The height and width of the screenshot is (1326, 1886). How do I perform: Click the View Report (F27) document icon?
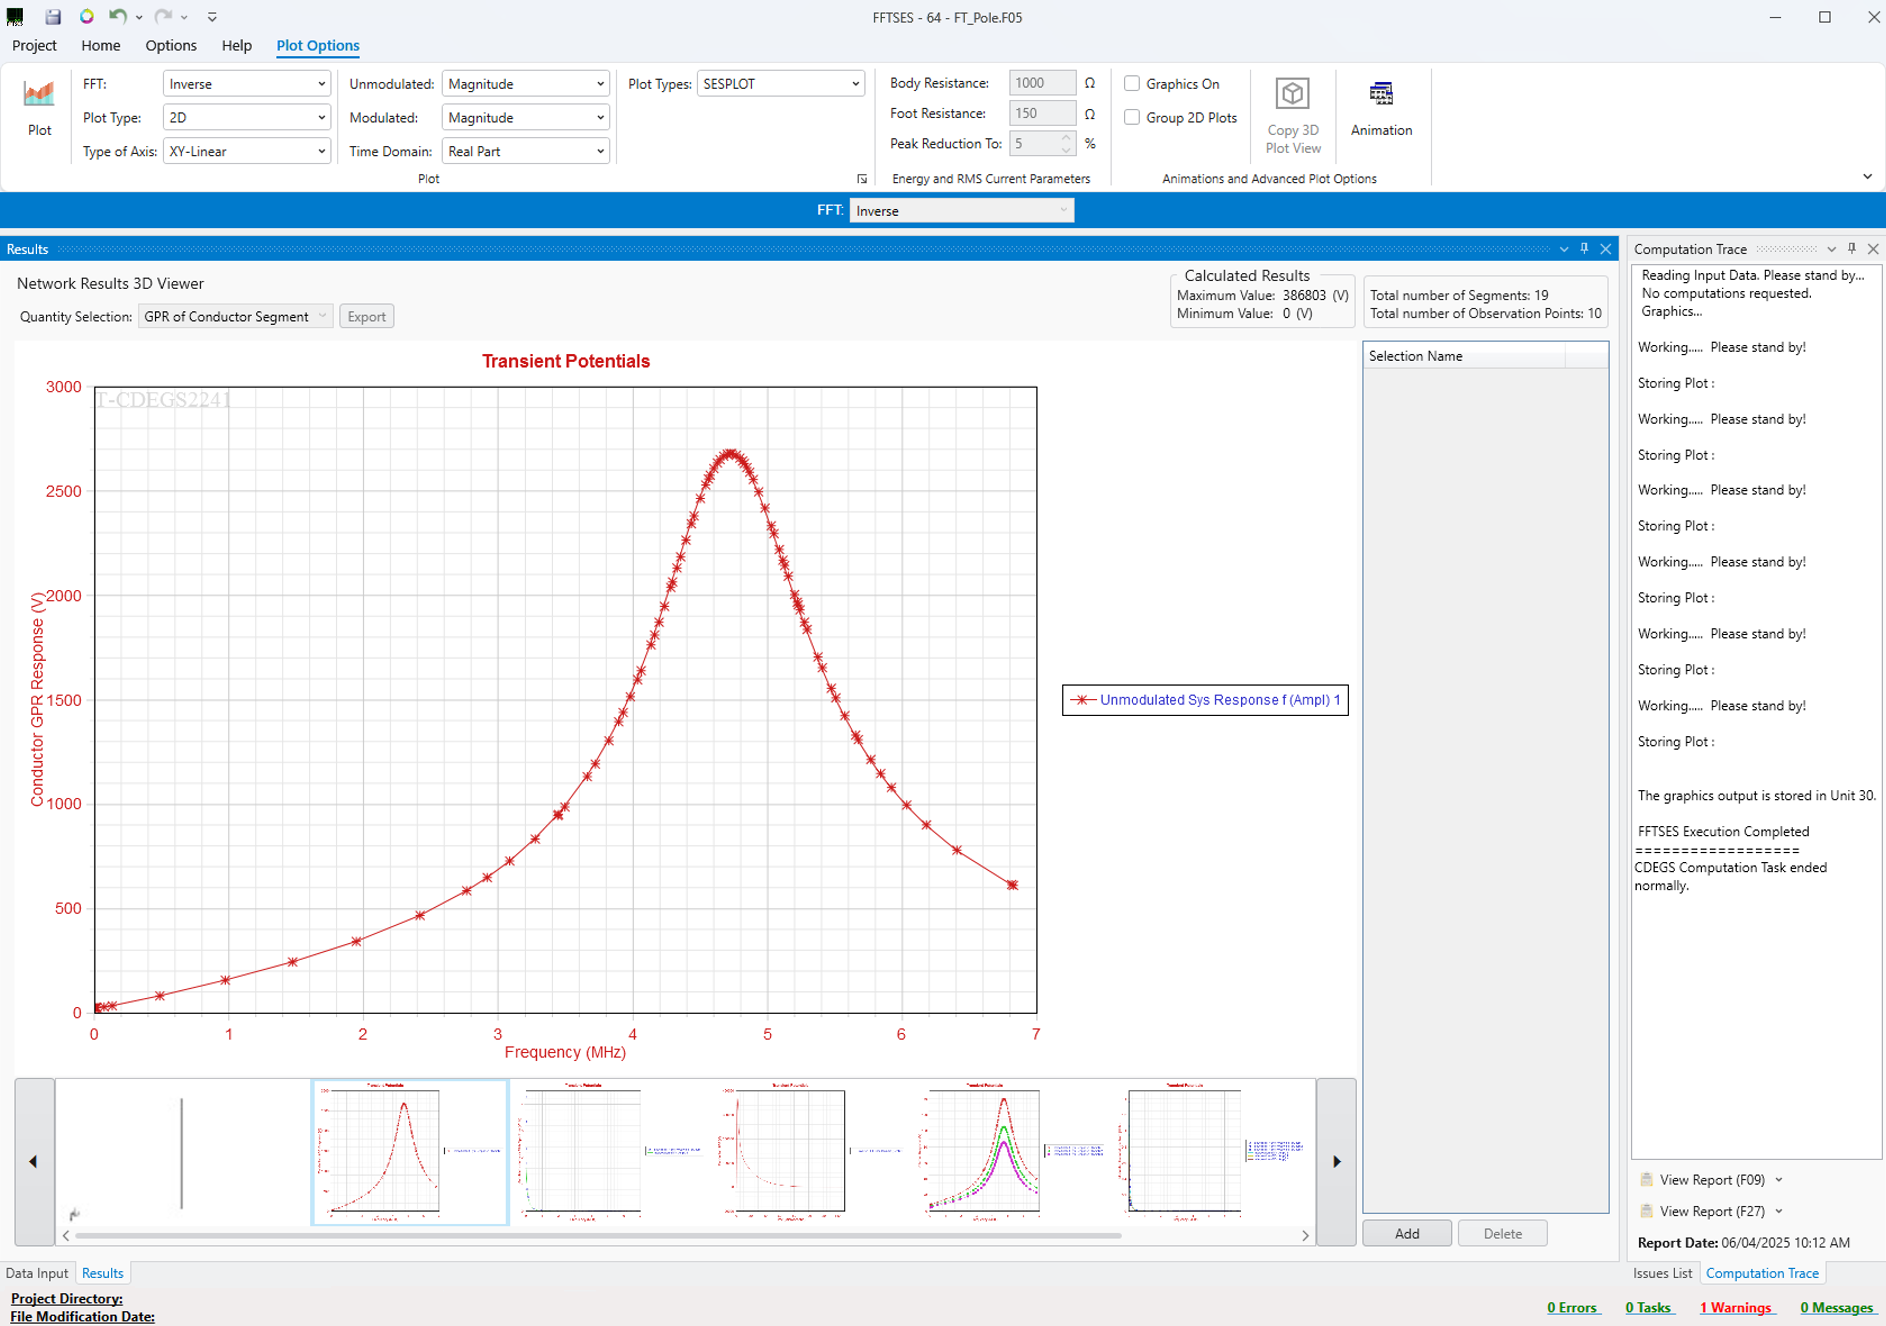[1647, 1211]
